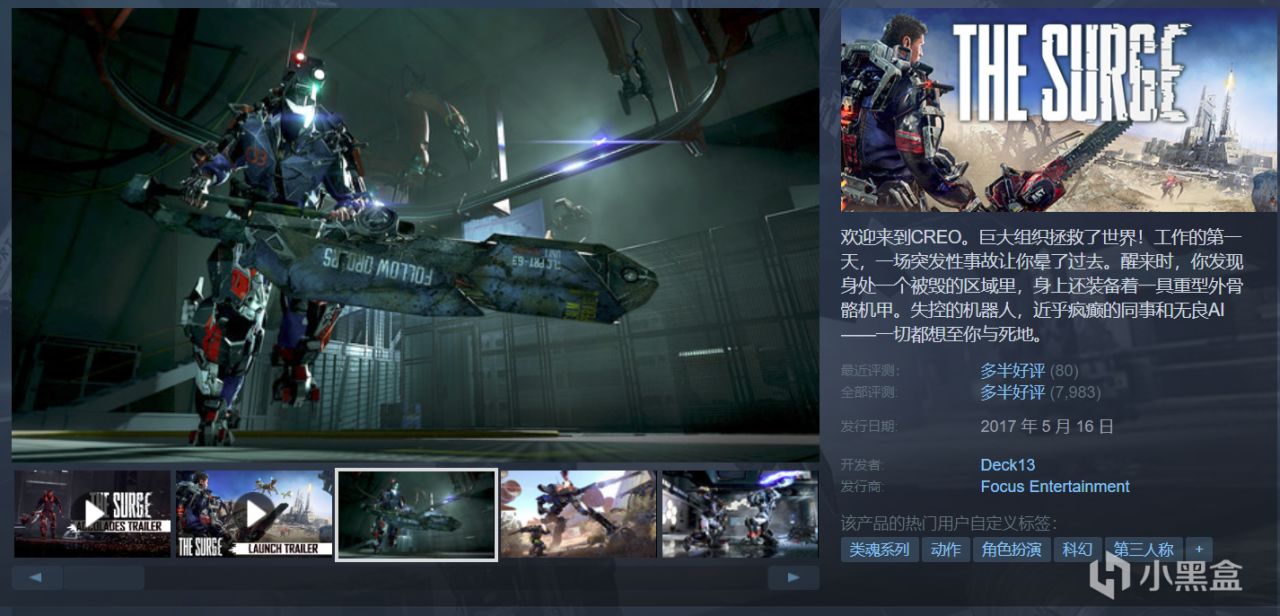Click the left arrow of thumbnail strip
Image resolution: width=1280 pixels, height=616 pixels.
[x=36, y=577]
